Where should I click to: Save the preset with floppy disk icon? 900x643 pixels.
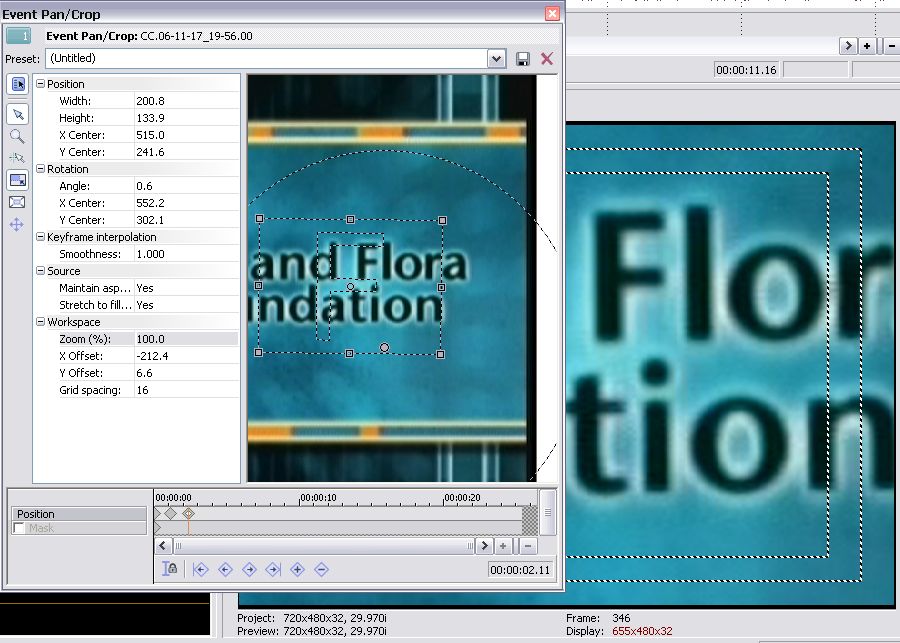click(x=522, y=59)
